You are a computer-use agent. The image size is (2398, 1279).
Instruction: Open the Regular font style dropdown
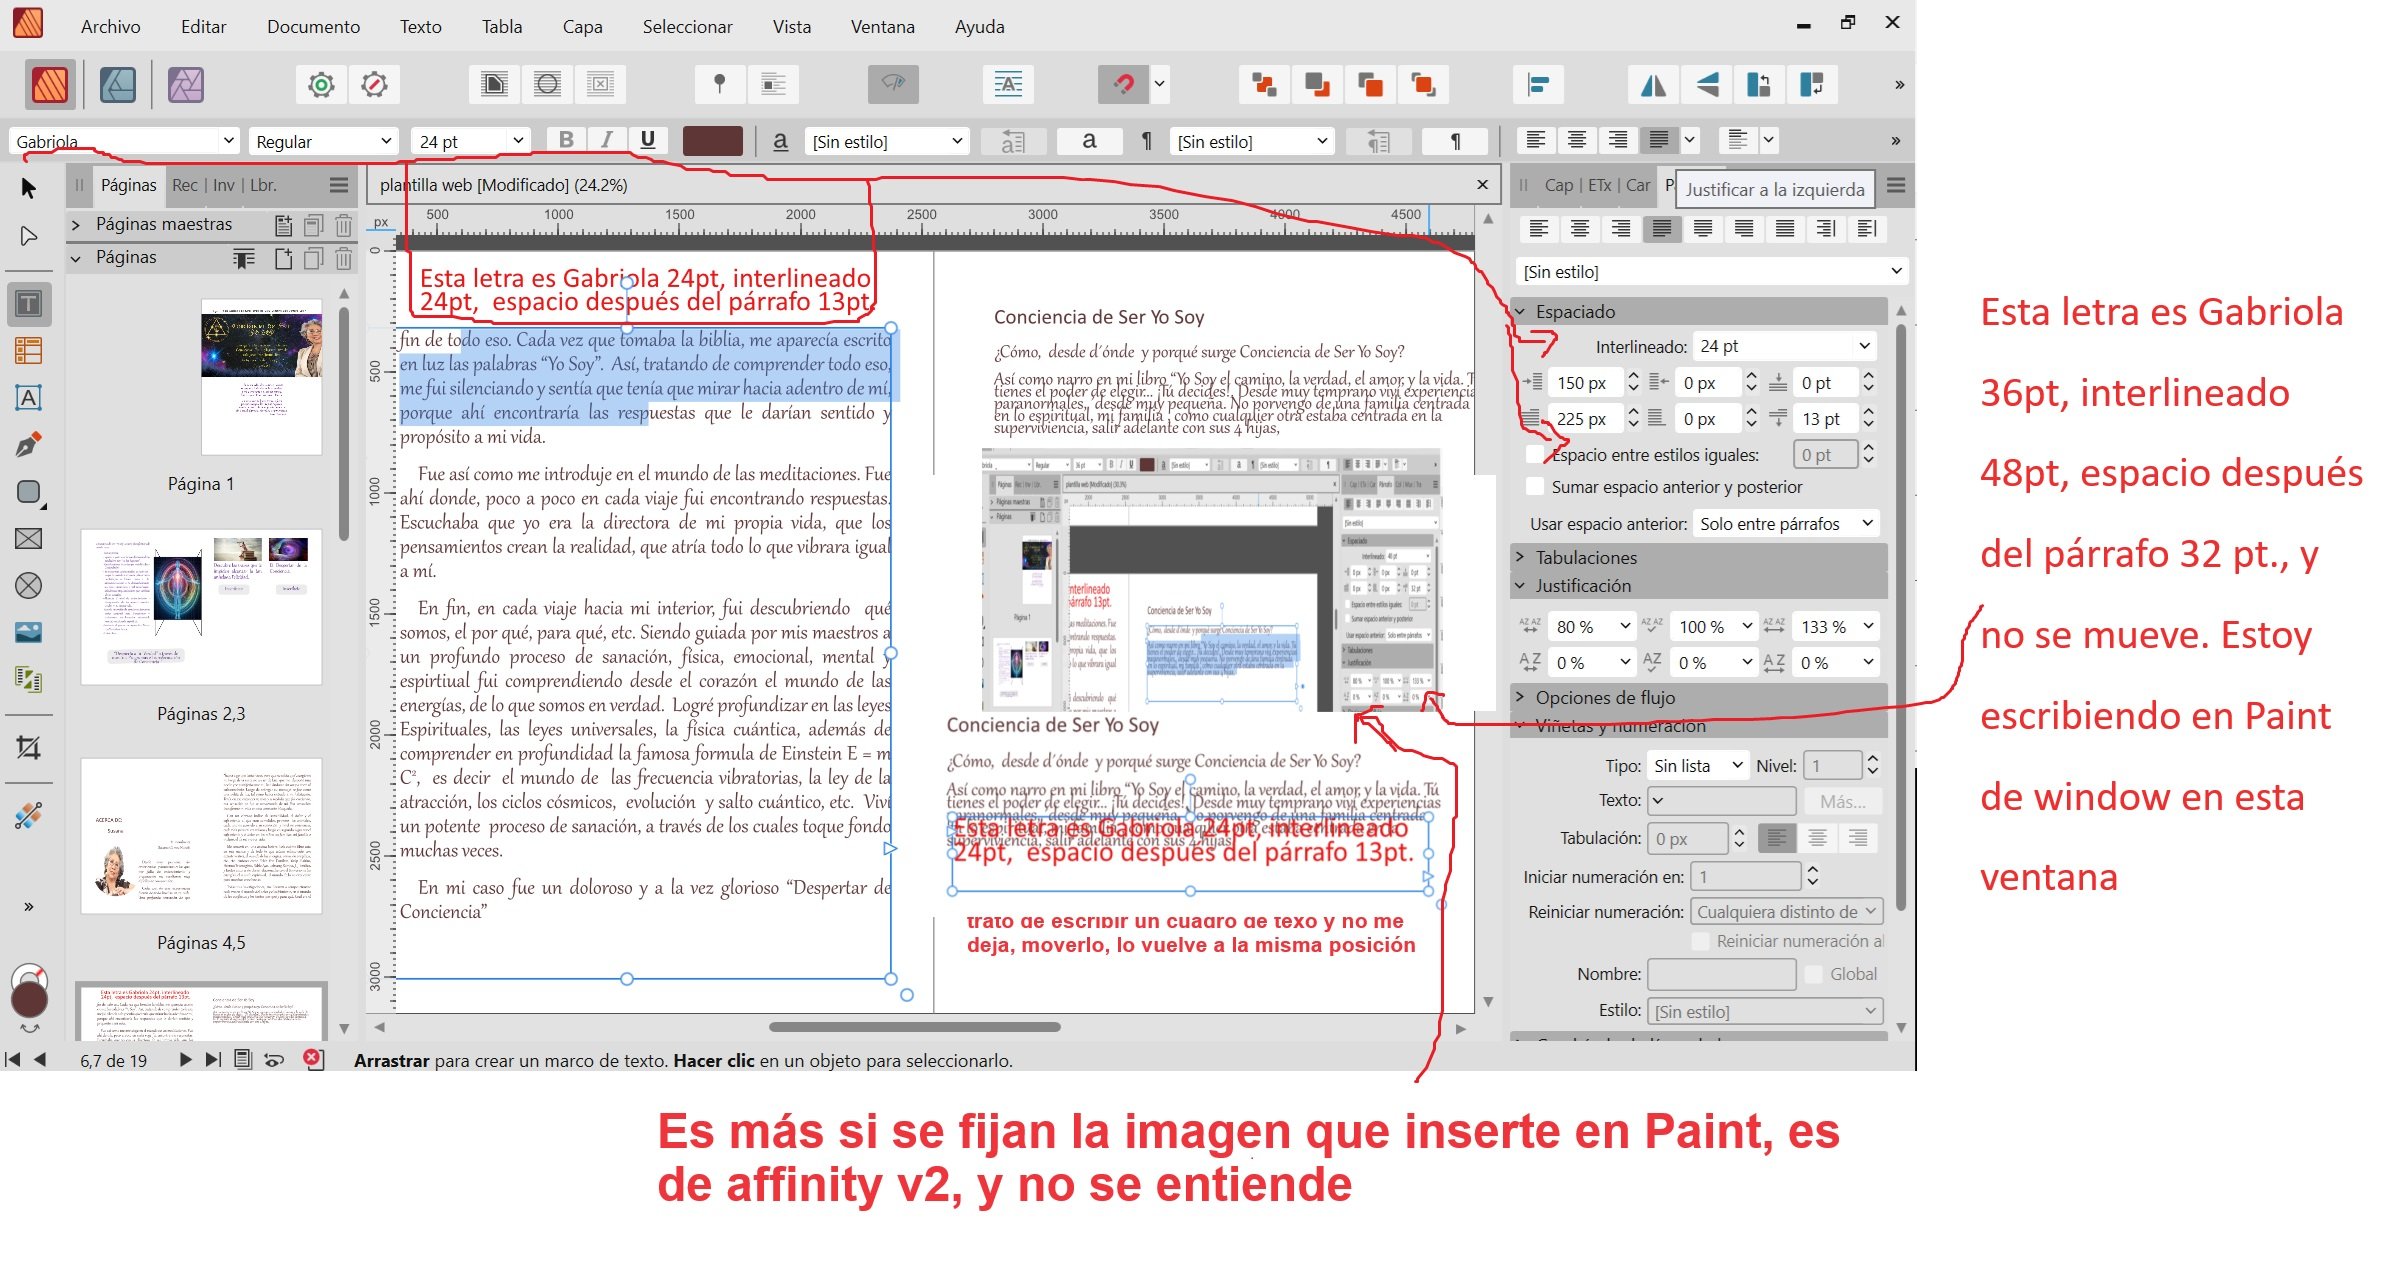pos(386,140)
